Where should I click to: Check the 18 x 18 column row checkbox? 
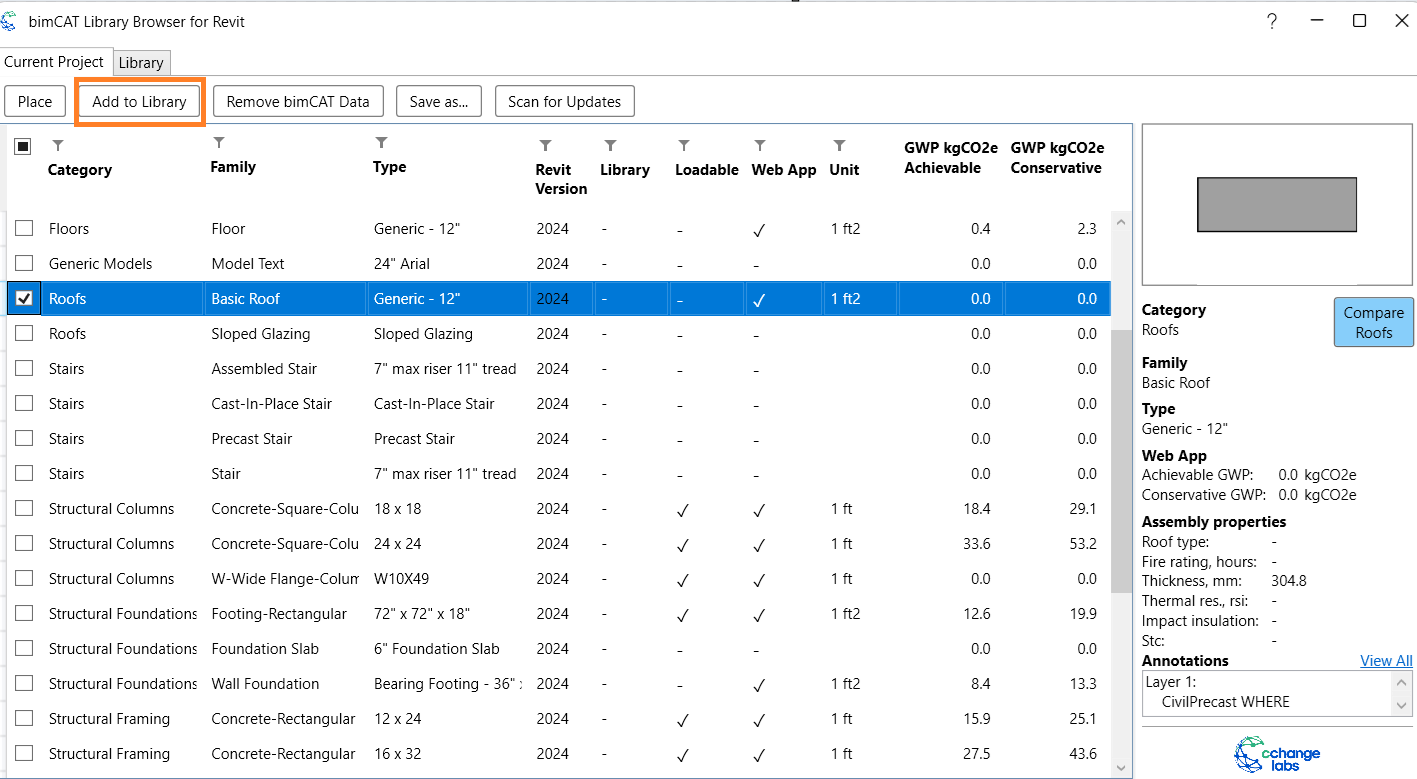24,509
